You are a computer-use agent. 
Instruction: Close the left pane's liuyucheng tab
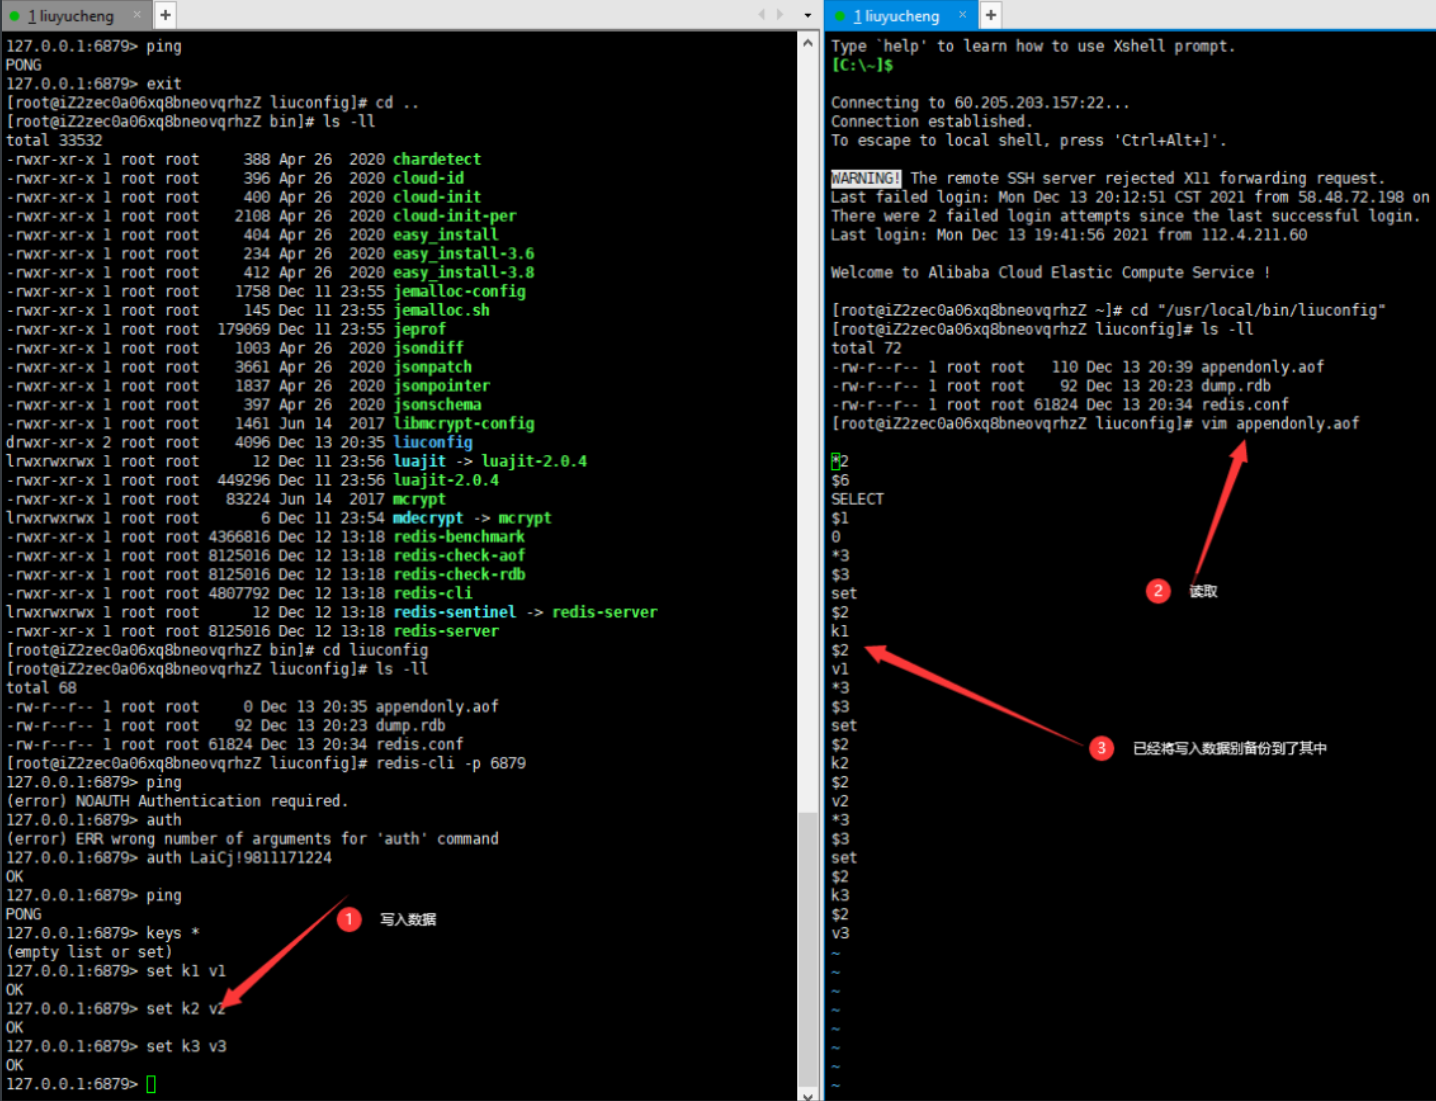pos(139,15)
